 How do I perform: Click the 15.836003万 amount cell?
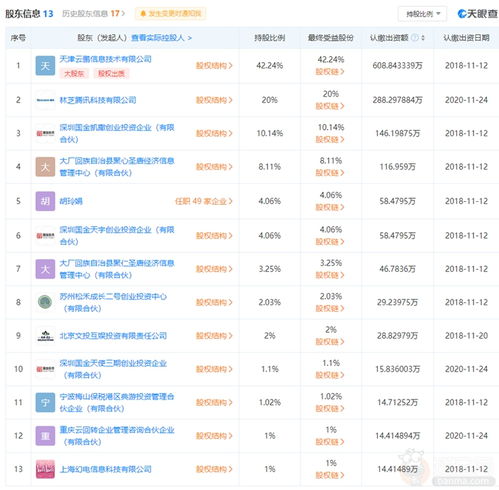[x=397, y=369]
